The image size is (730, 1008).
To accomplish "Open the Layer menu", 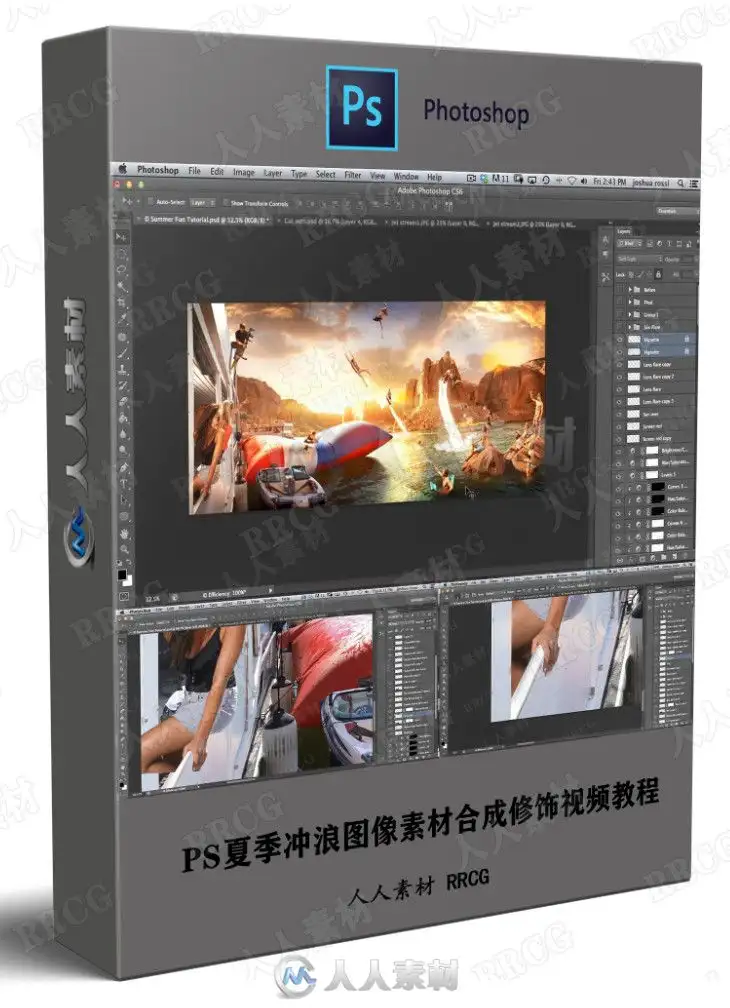I will 272,173.
